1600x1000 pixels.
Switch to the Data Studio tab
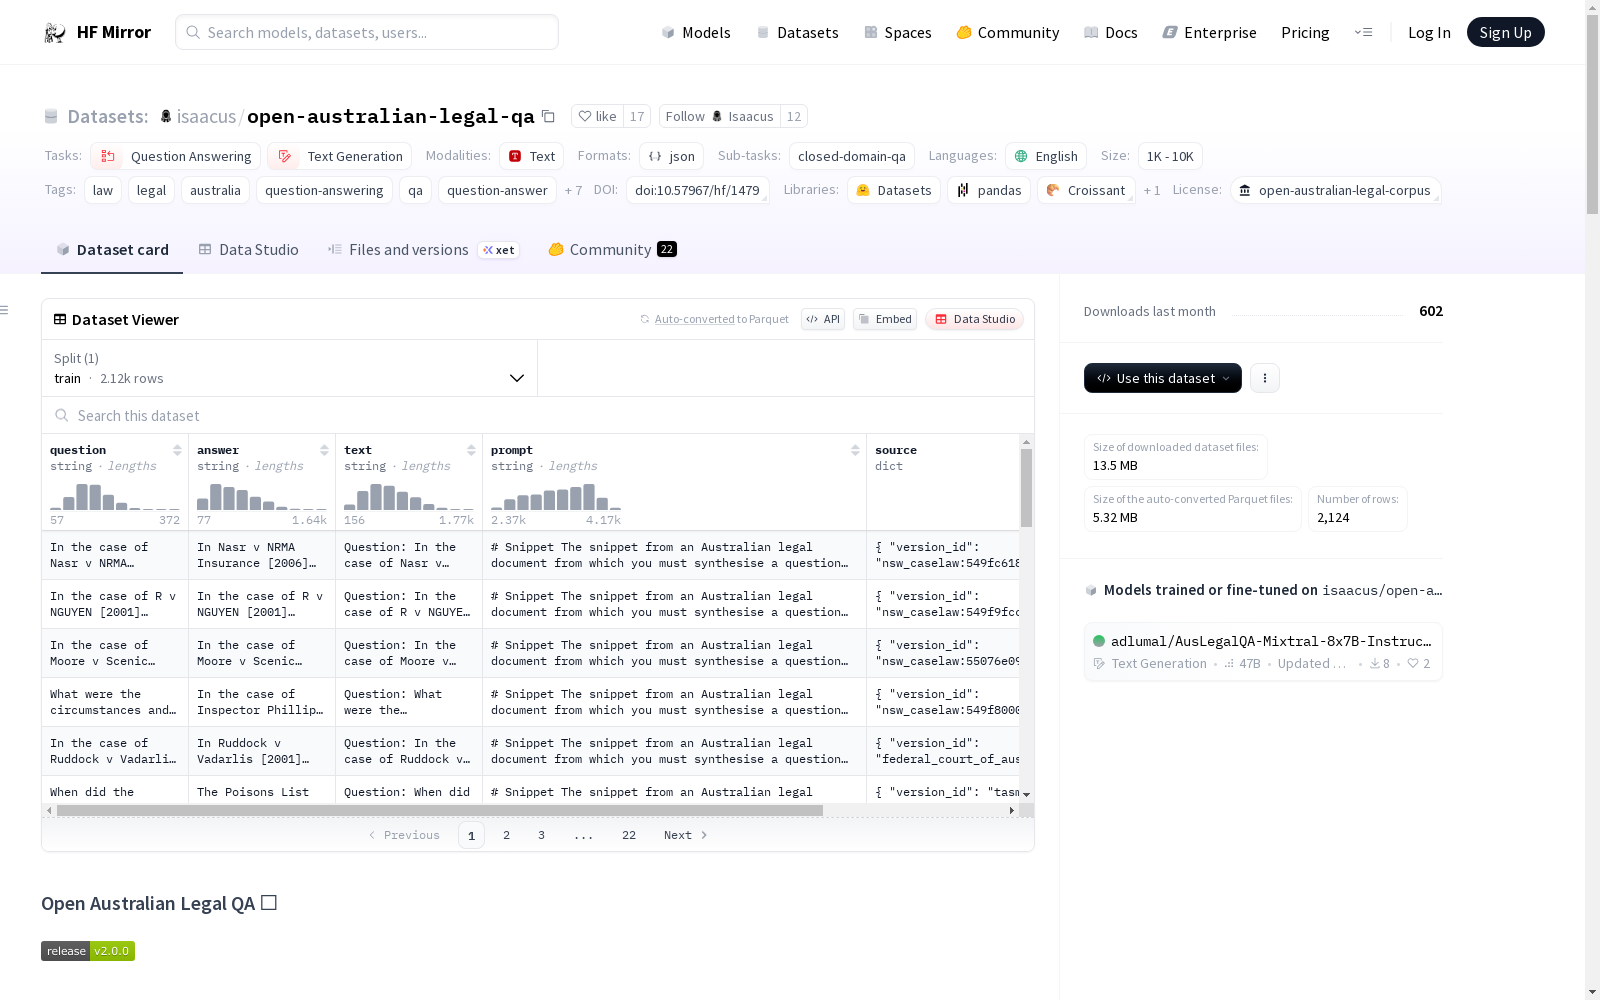248,250
